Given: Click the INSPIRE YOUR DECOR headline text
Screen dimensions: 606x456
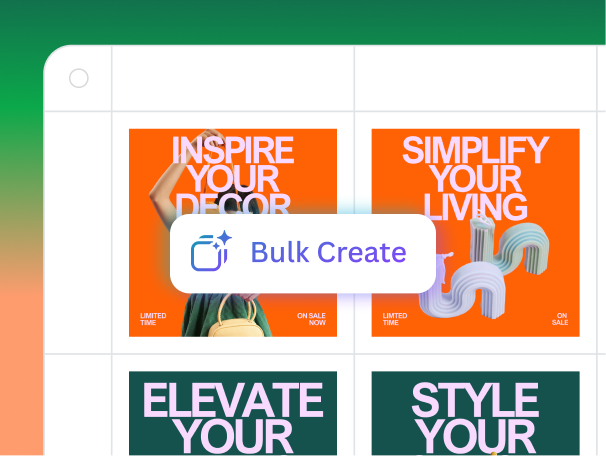Looking at the screenshot, I should pos(233,176).
